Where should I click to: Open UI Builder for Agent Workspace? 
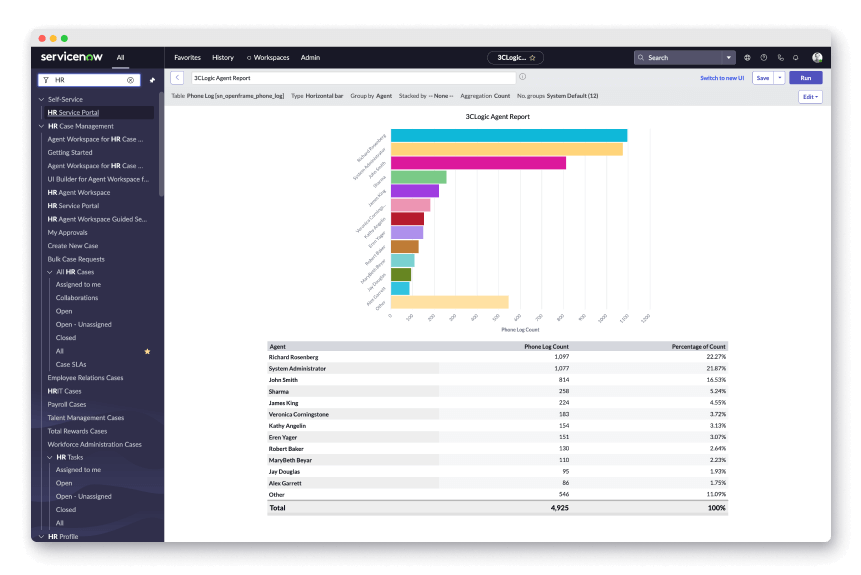[x=98, y=180]
